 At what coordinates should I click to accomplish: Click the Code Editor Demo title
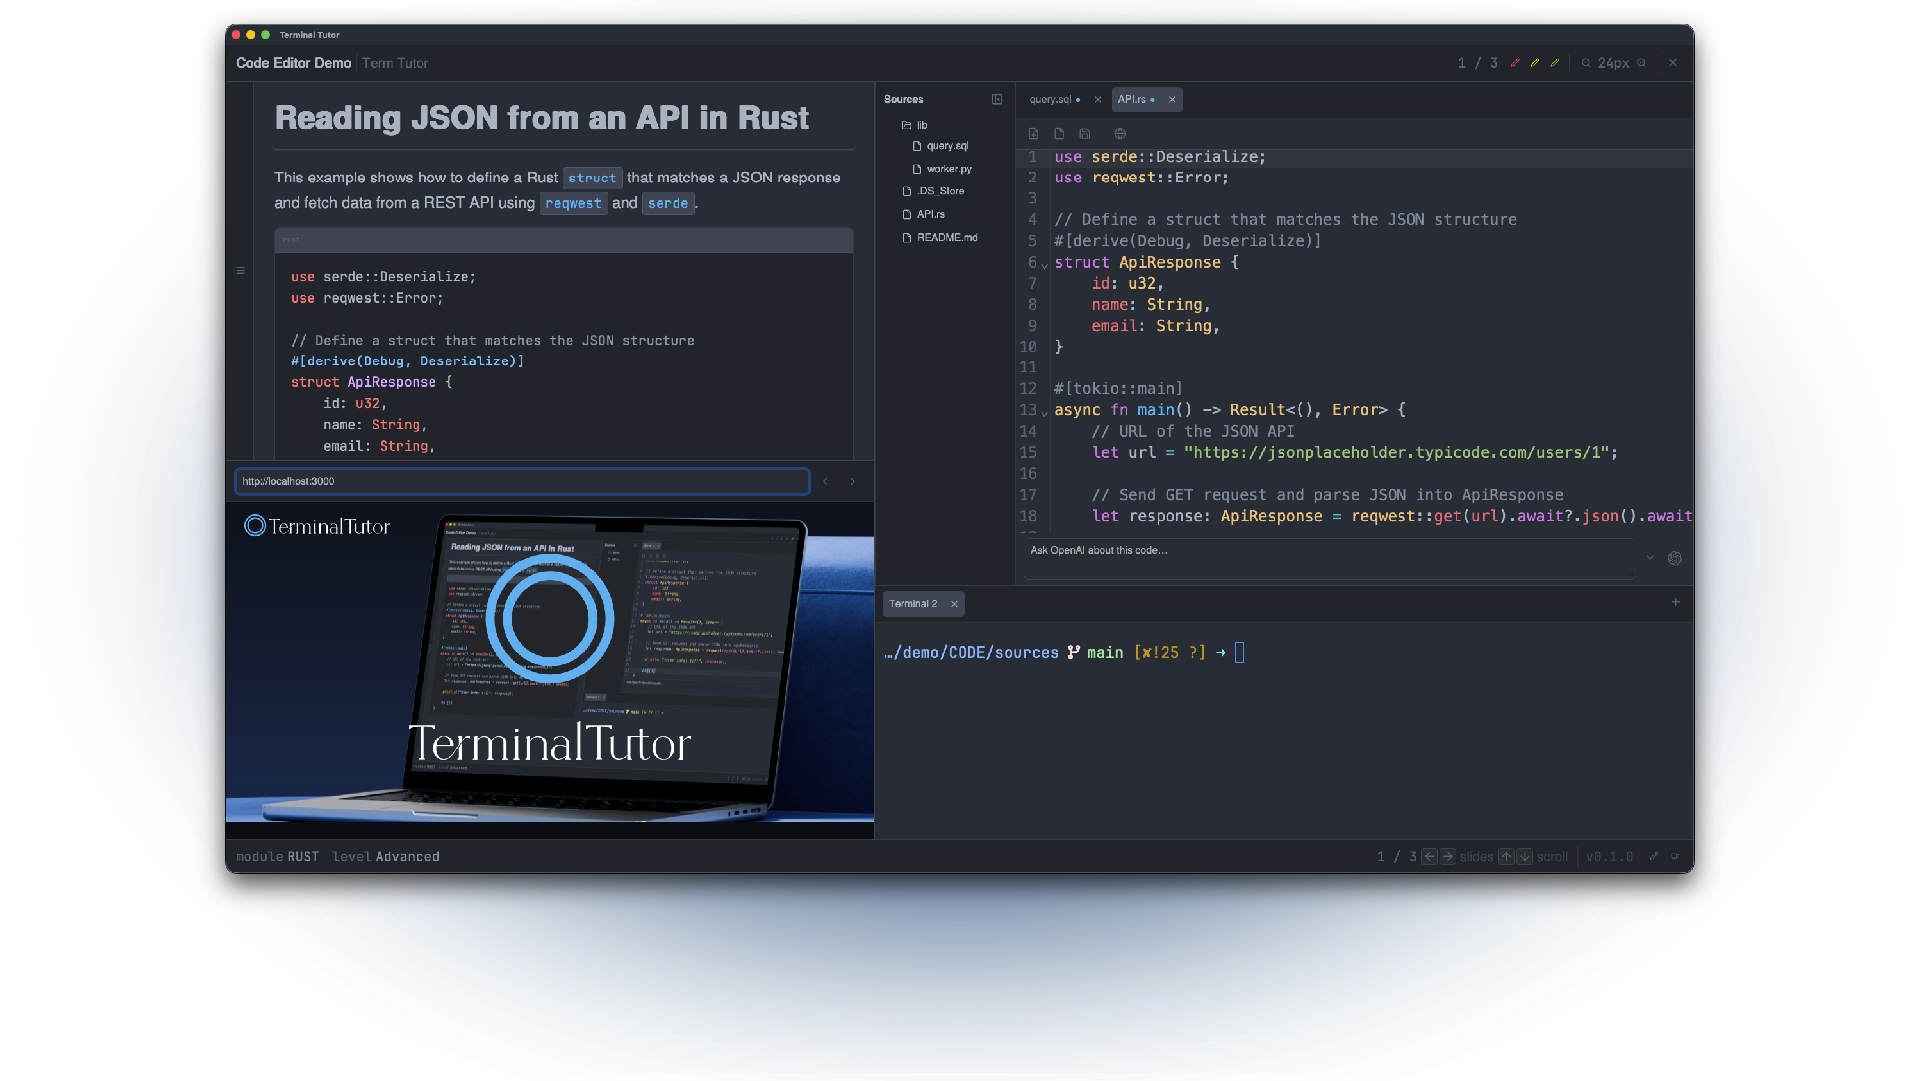click(x=294, y=63)
